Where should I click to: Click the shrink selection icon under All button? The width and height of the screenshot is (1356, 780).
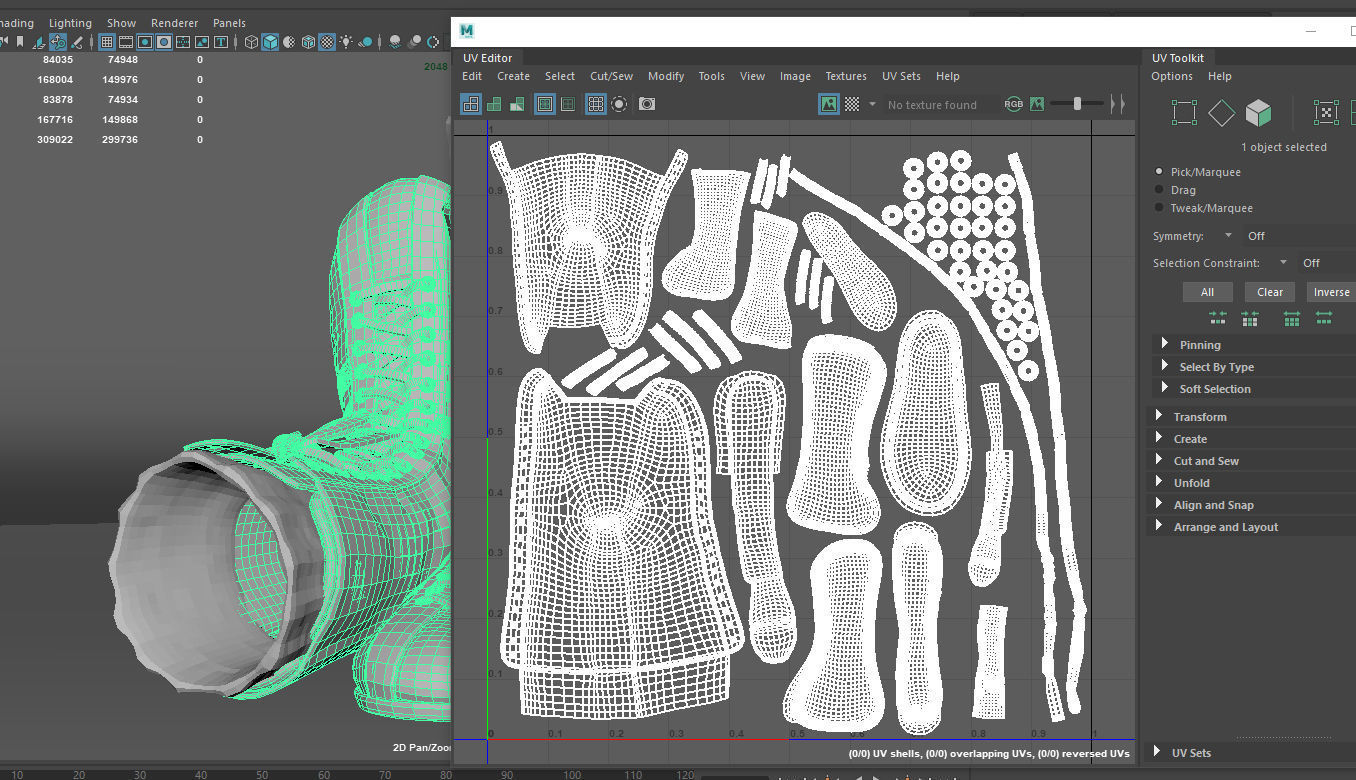click(1217, 317)
